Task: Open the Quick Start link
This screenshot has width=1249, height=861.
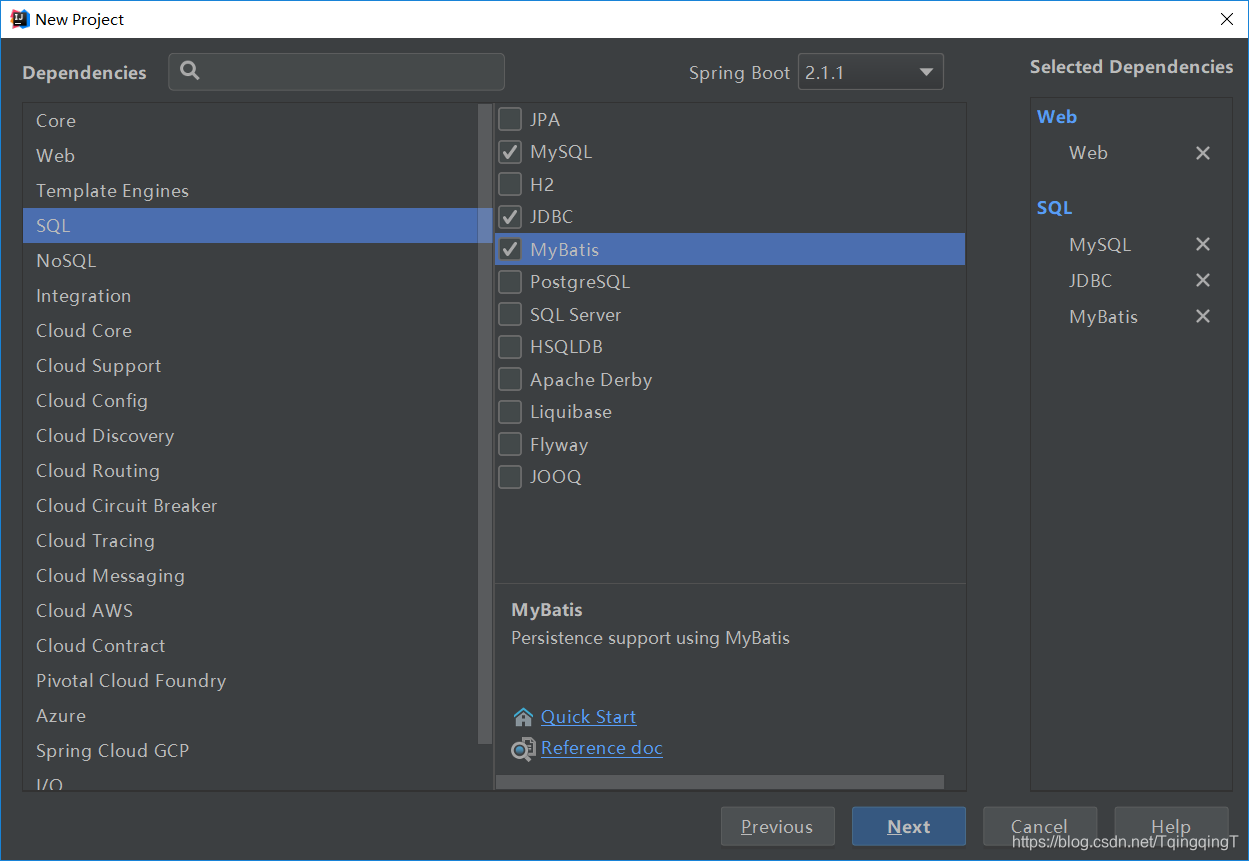Action: tap(588, 717)
